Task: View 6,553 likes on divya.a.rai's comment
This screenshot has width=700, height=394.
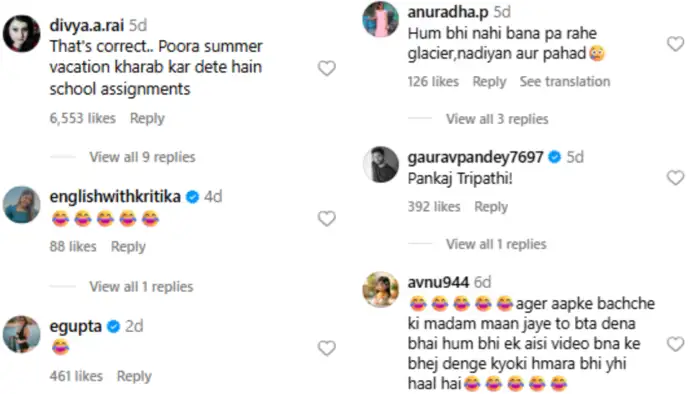Action: click(83, 118)
